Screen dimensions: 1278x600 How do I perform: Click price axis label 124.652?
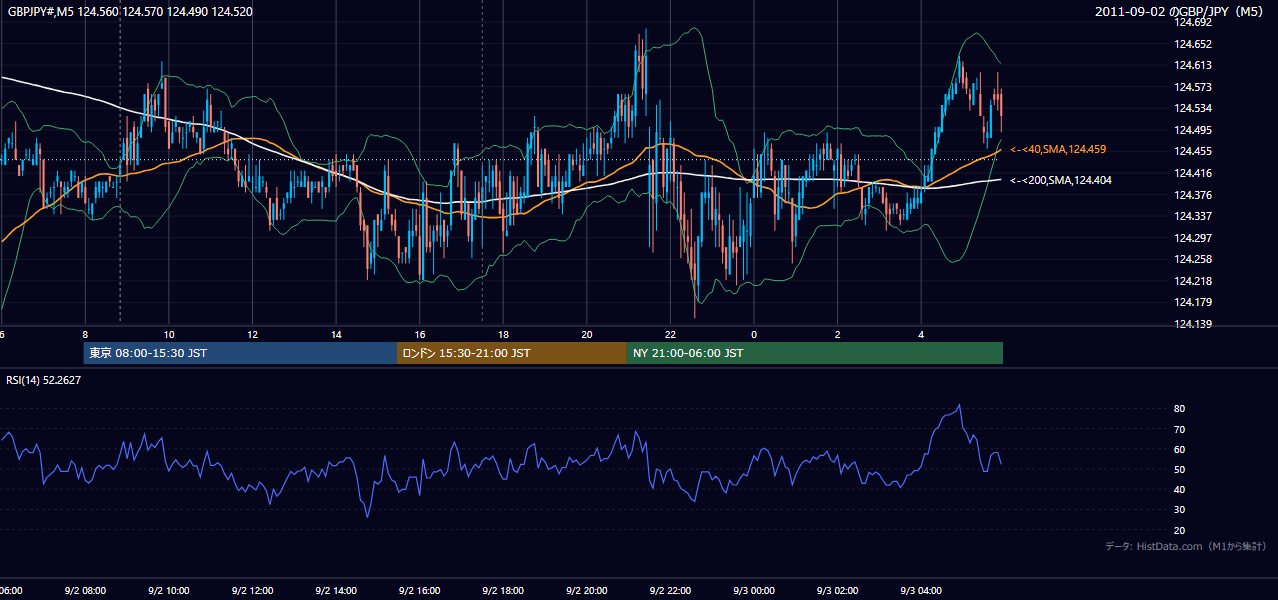pyautogui.click(x=1192, y=44)
